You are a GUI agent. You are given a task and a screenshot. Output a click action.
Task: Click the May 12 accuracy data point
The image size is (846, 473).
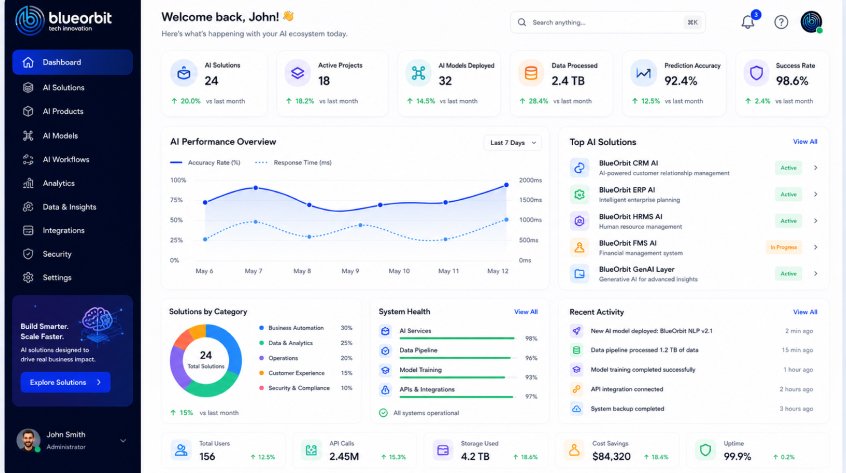[506, 185]
